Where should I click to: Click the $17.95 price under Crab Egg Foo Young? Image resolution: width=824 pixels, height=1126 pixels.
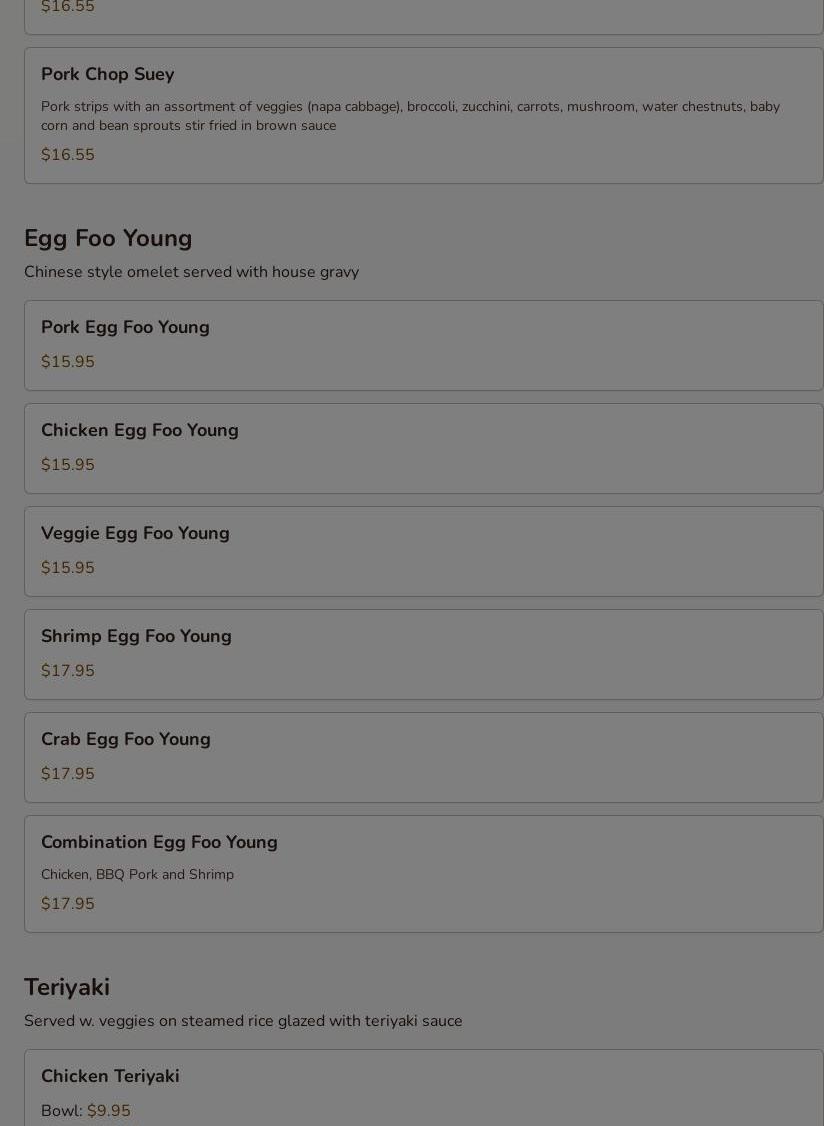68,774
